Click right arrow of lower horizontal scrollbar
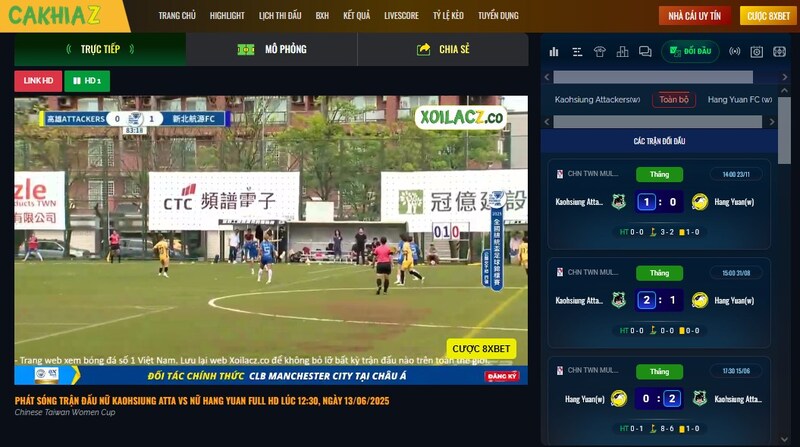The width and height of the screenshot is (800, 447). (x=771, y=121)
